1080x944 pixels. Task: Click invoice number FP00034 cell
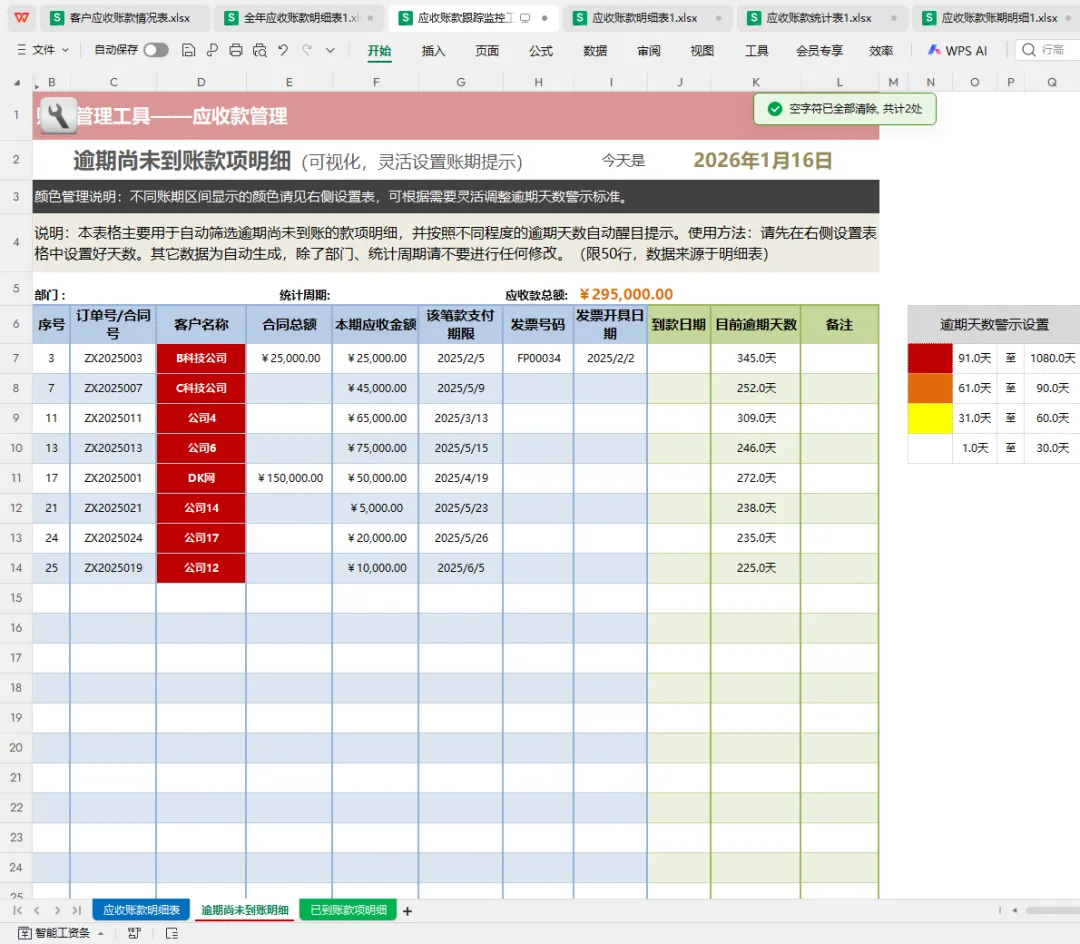coord(539,358)
